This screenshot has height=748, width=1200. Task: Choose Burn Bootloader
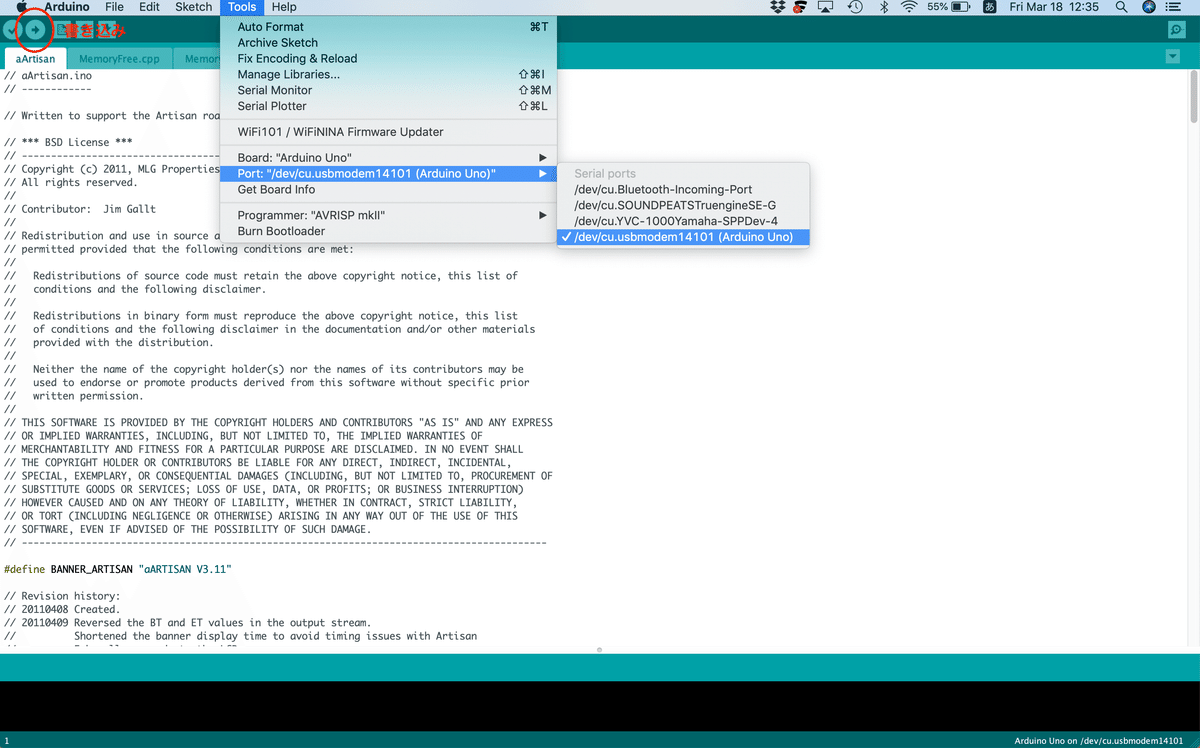click(x=389, y=231)
